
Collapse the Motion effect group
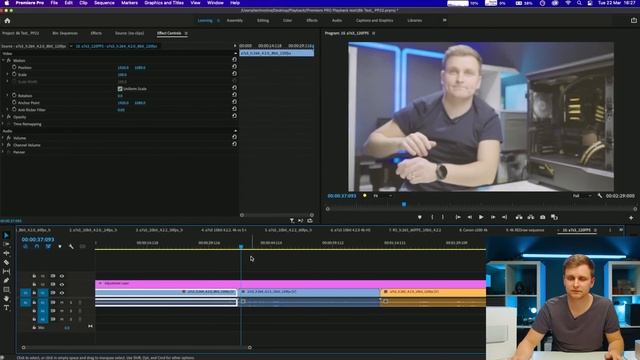pos(3,60)
